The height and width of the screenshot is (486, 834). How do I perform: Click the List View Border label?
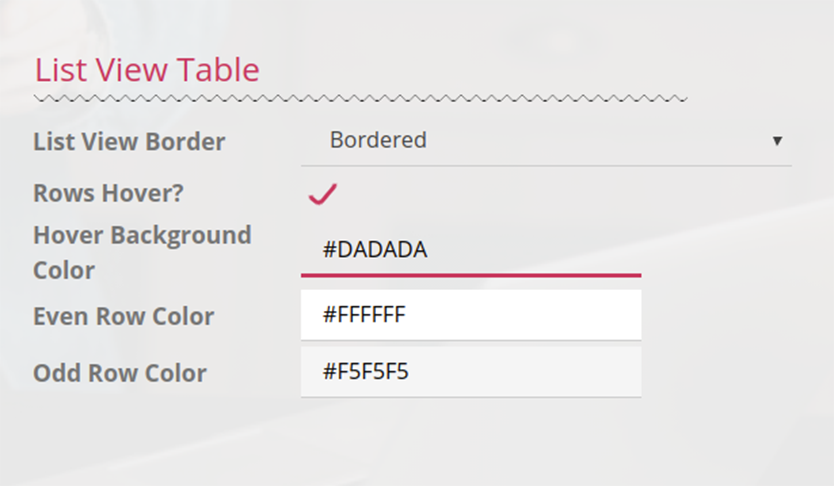(129, 142)
